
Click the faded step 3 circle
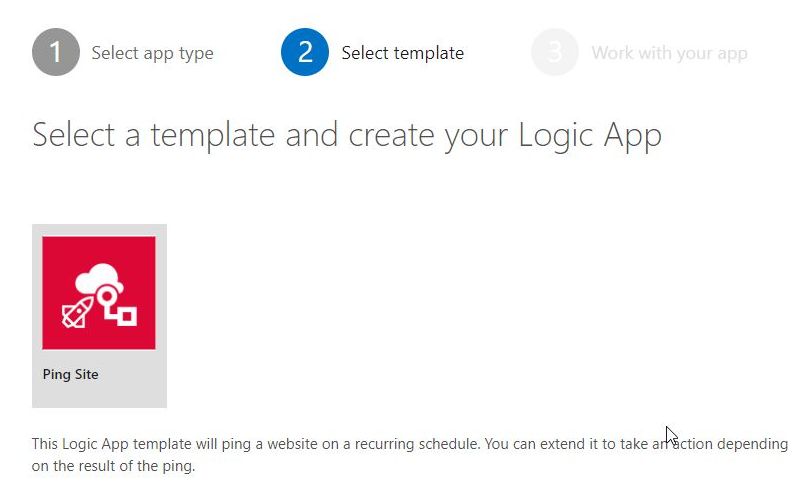[555, 52]
